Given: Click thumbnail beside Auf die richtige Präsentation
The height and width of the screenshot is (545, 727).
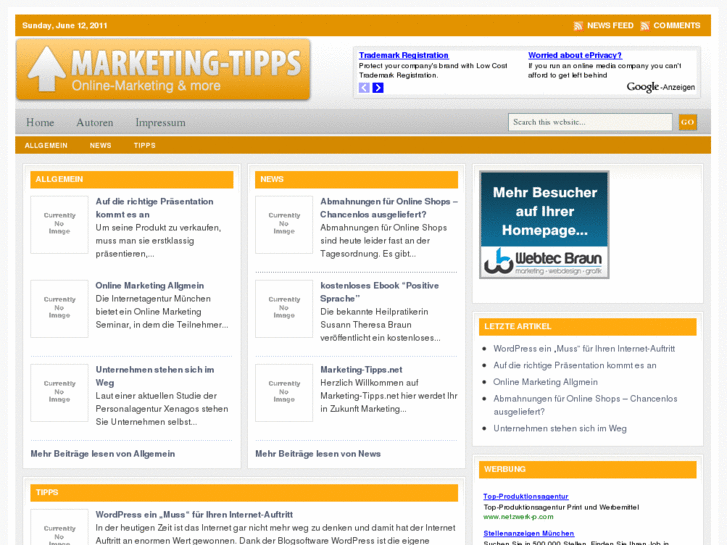Looking at the screenshot, I should (x=59, y=224).
